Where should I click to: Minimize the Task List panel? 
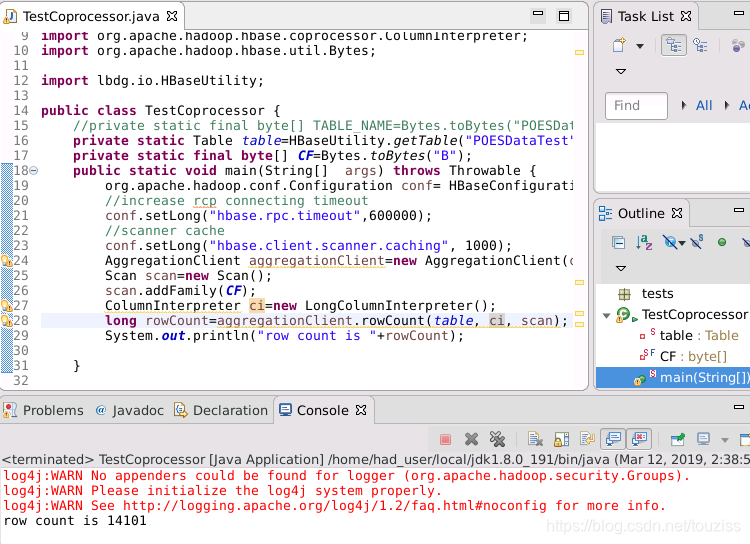[x=739, y=13]
